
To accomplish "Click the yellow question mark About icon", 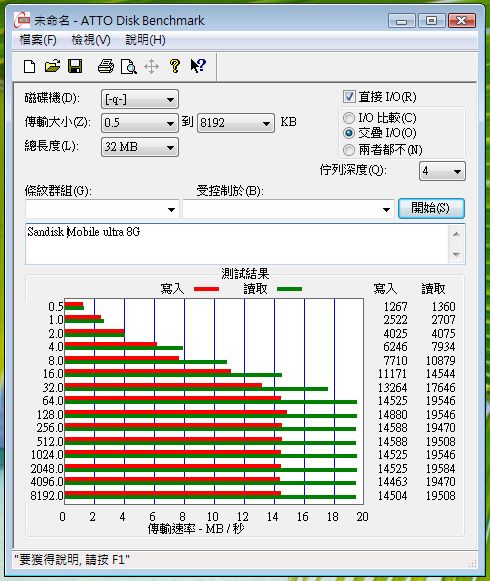I will (x=175, y=66).
